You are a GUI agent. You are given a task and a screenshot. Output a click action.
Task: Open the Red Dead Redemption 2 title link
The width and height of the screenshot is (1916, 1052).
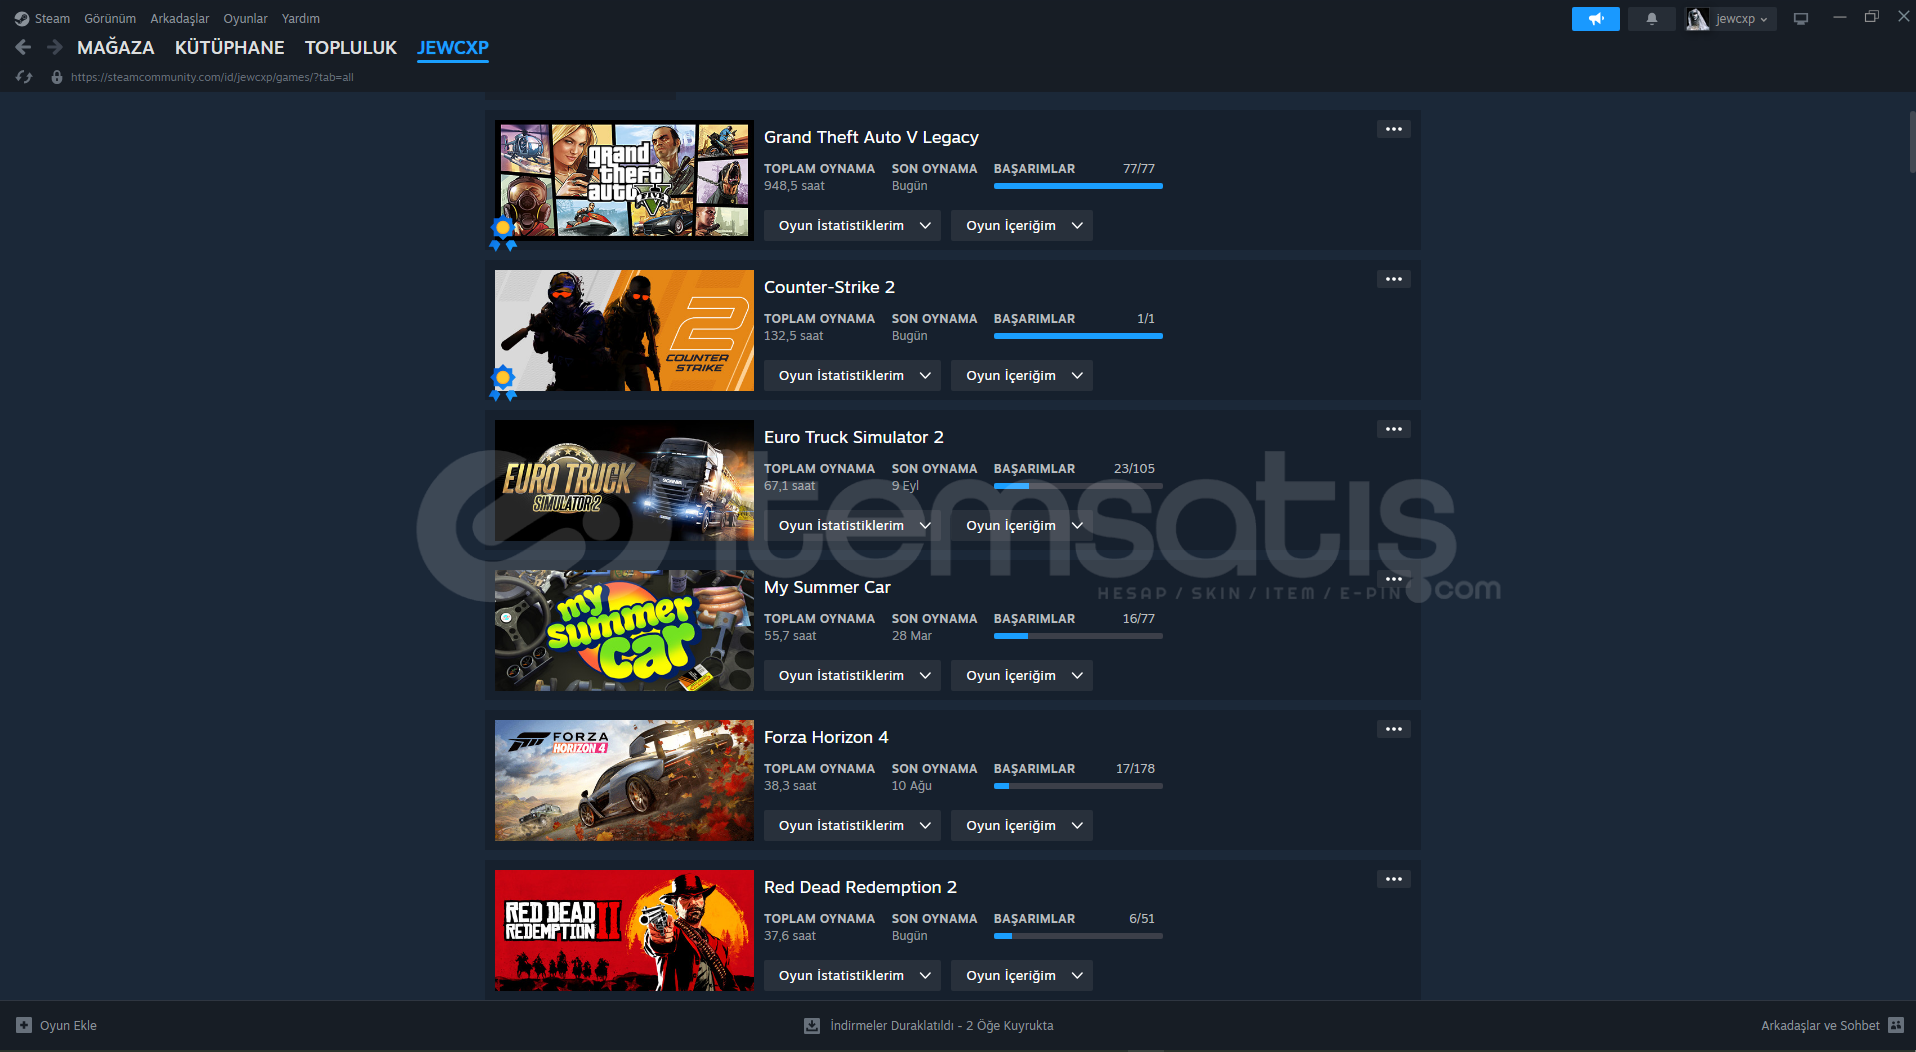pos(860,887)
